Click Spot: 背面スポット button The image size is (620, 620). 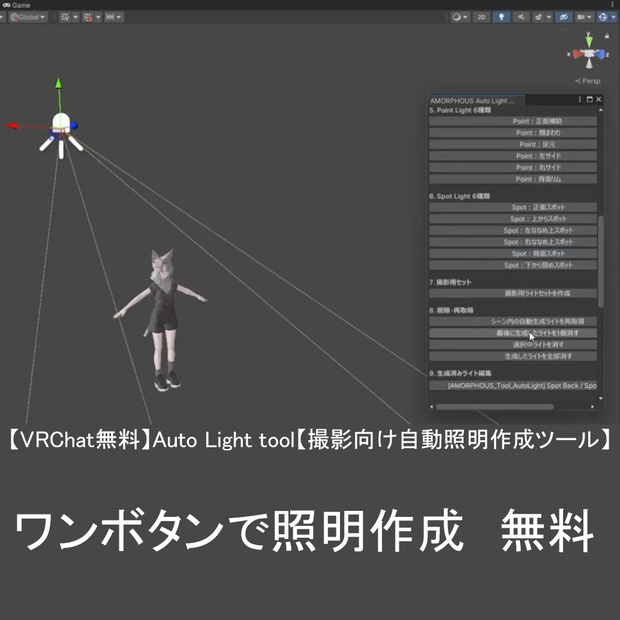[x=513, y=253]
